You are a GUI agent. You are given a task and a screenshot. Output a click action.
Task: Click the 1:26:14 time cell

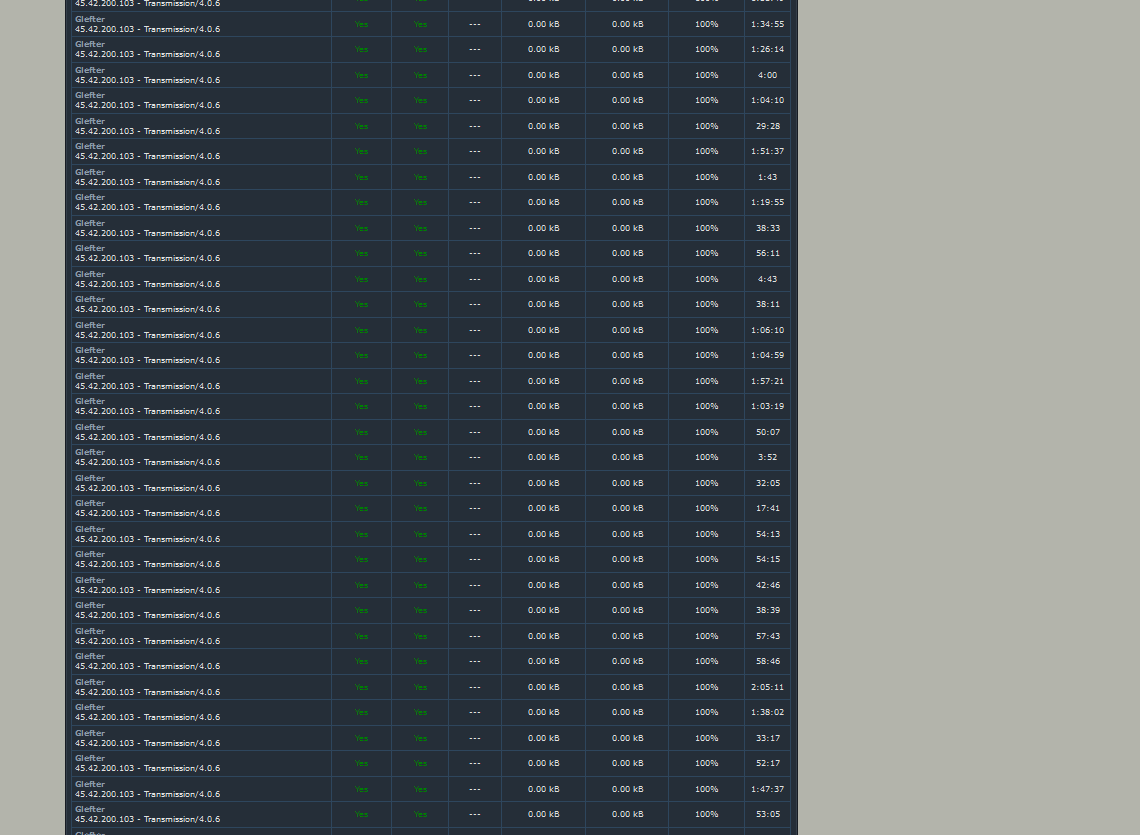pyautogui.click(x=767, y=49)
